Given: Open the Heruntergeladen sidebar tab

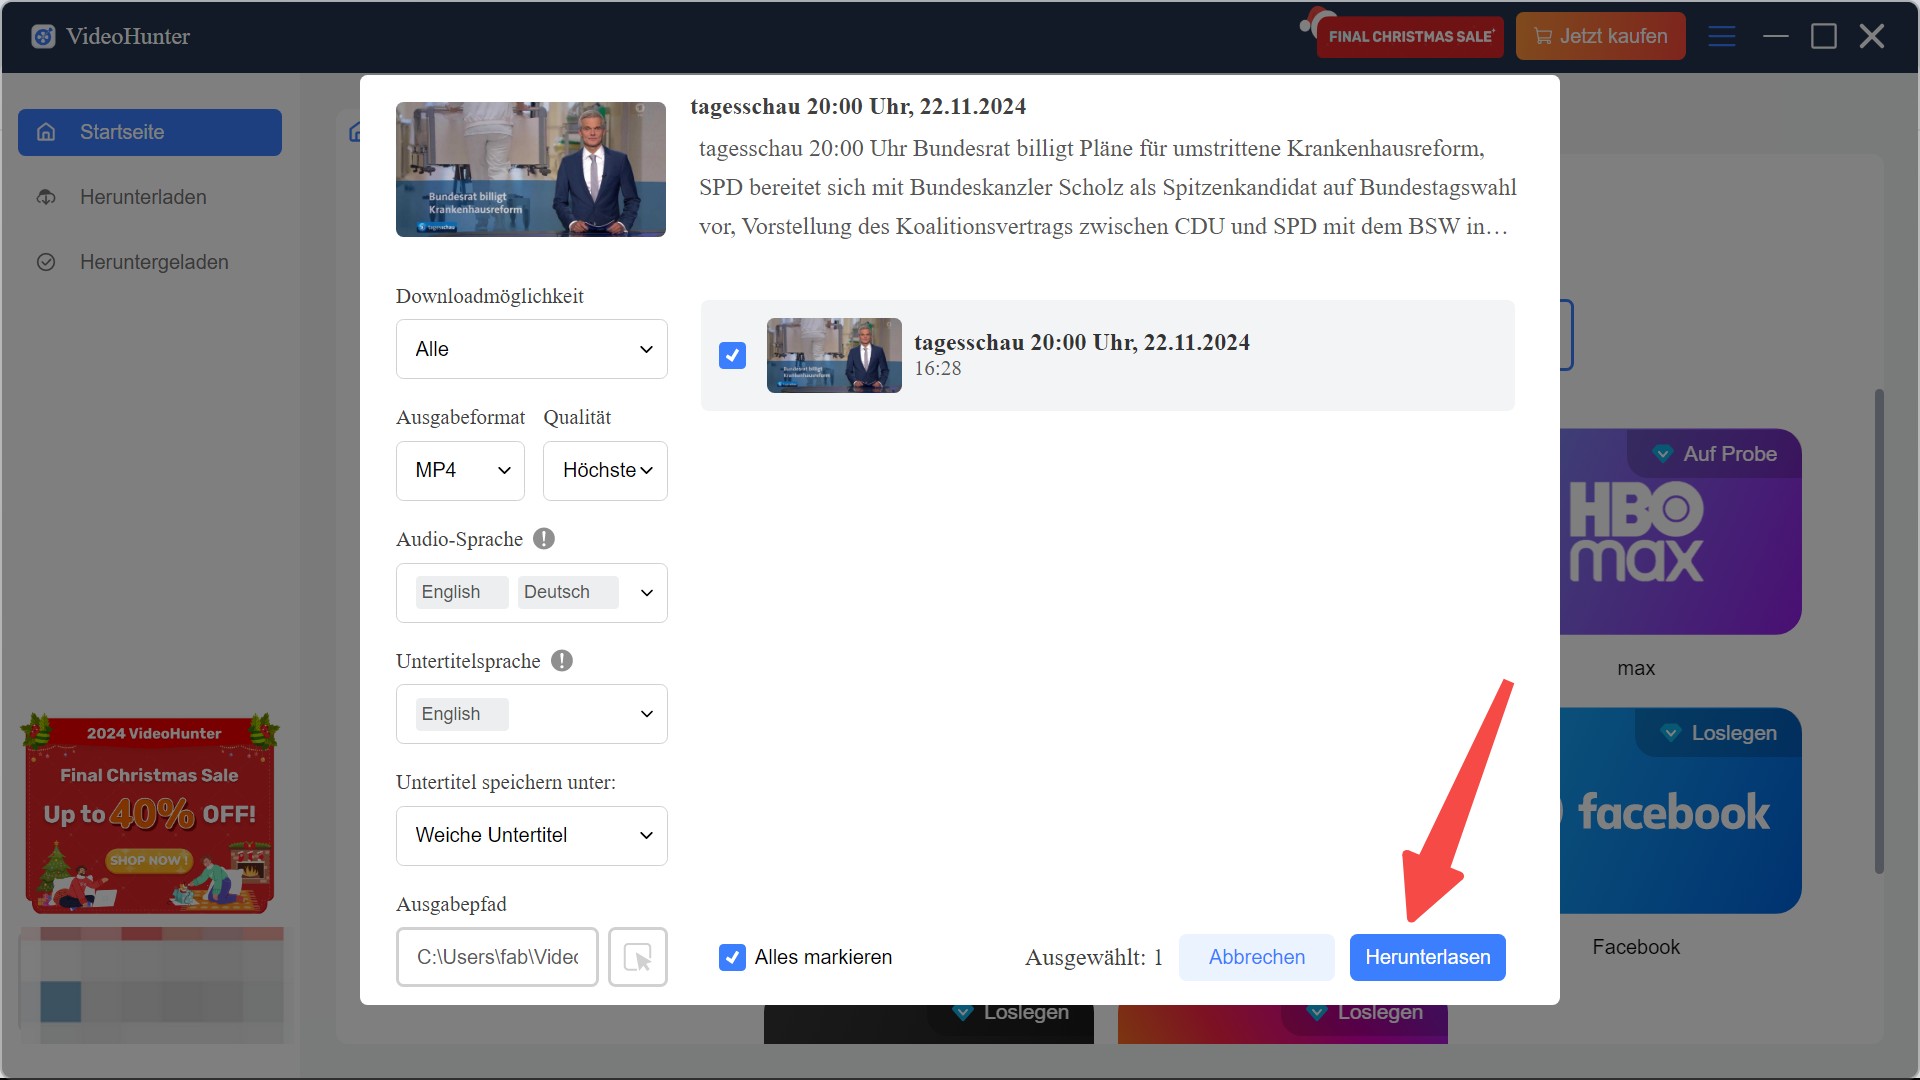Looking at the screenshot, I should pyautogui.click(x=150, y=262).
